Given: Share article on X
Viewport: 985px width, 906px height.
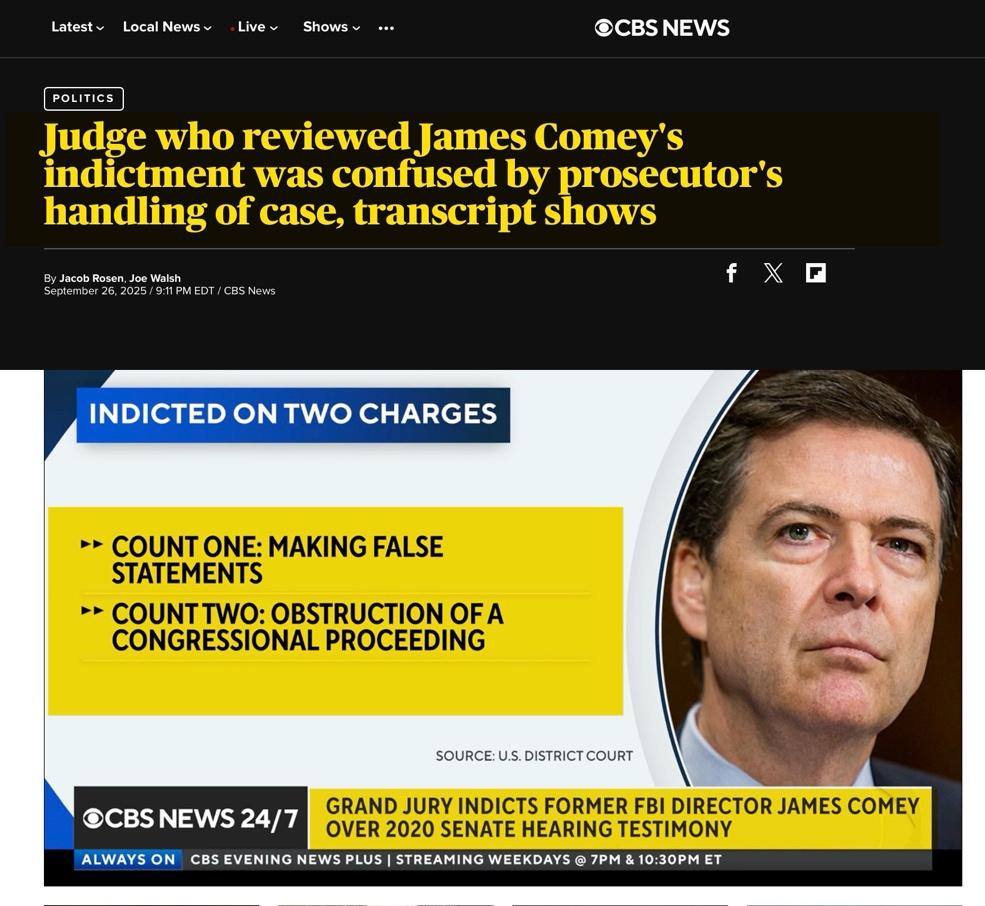Looking at the screenshot, I should [x=773, y=273].
